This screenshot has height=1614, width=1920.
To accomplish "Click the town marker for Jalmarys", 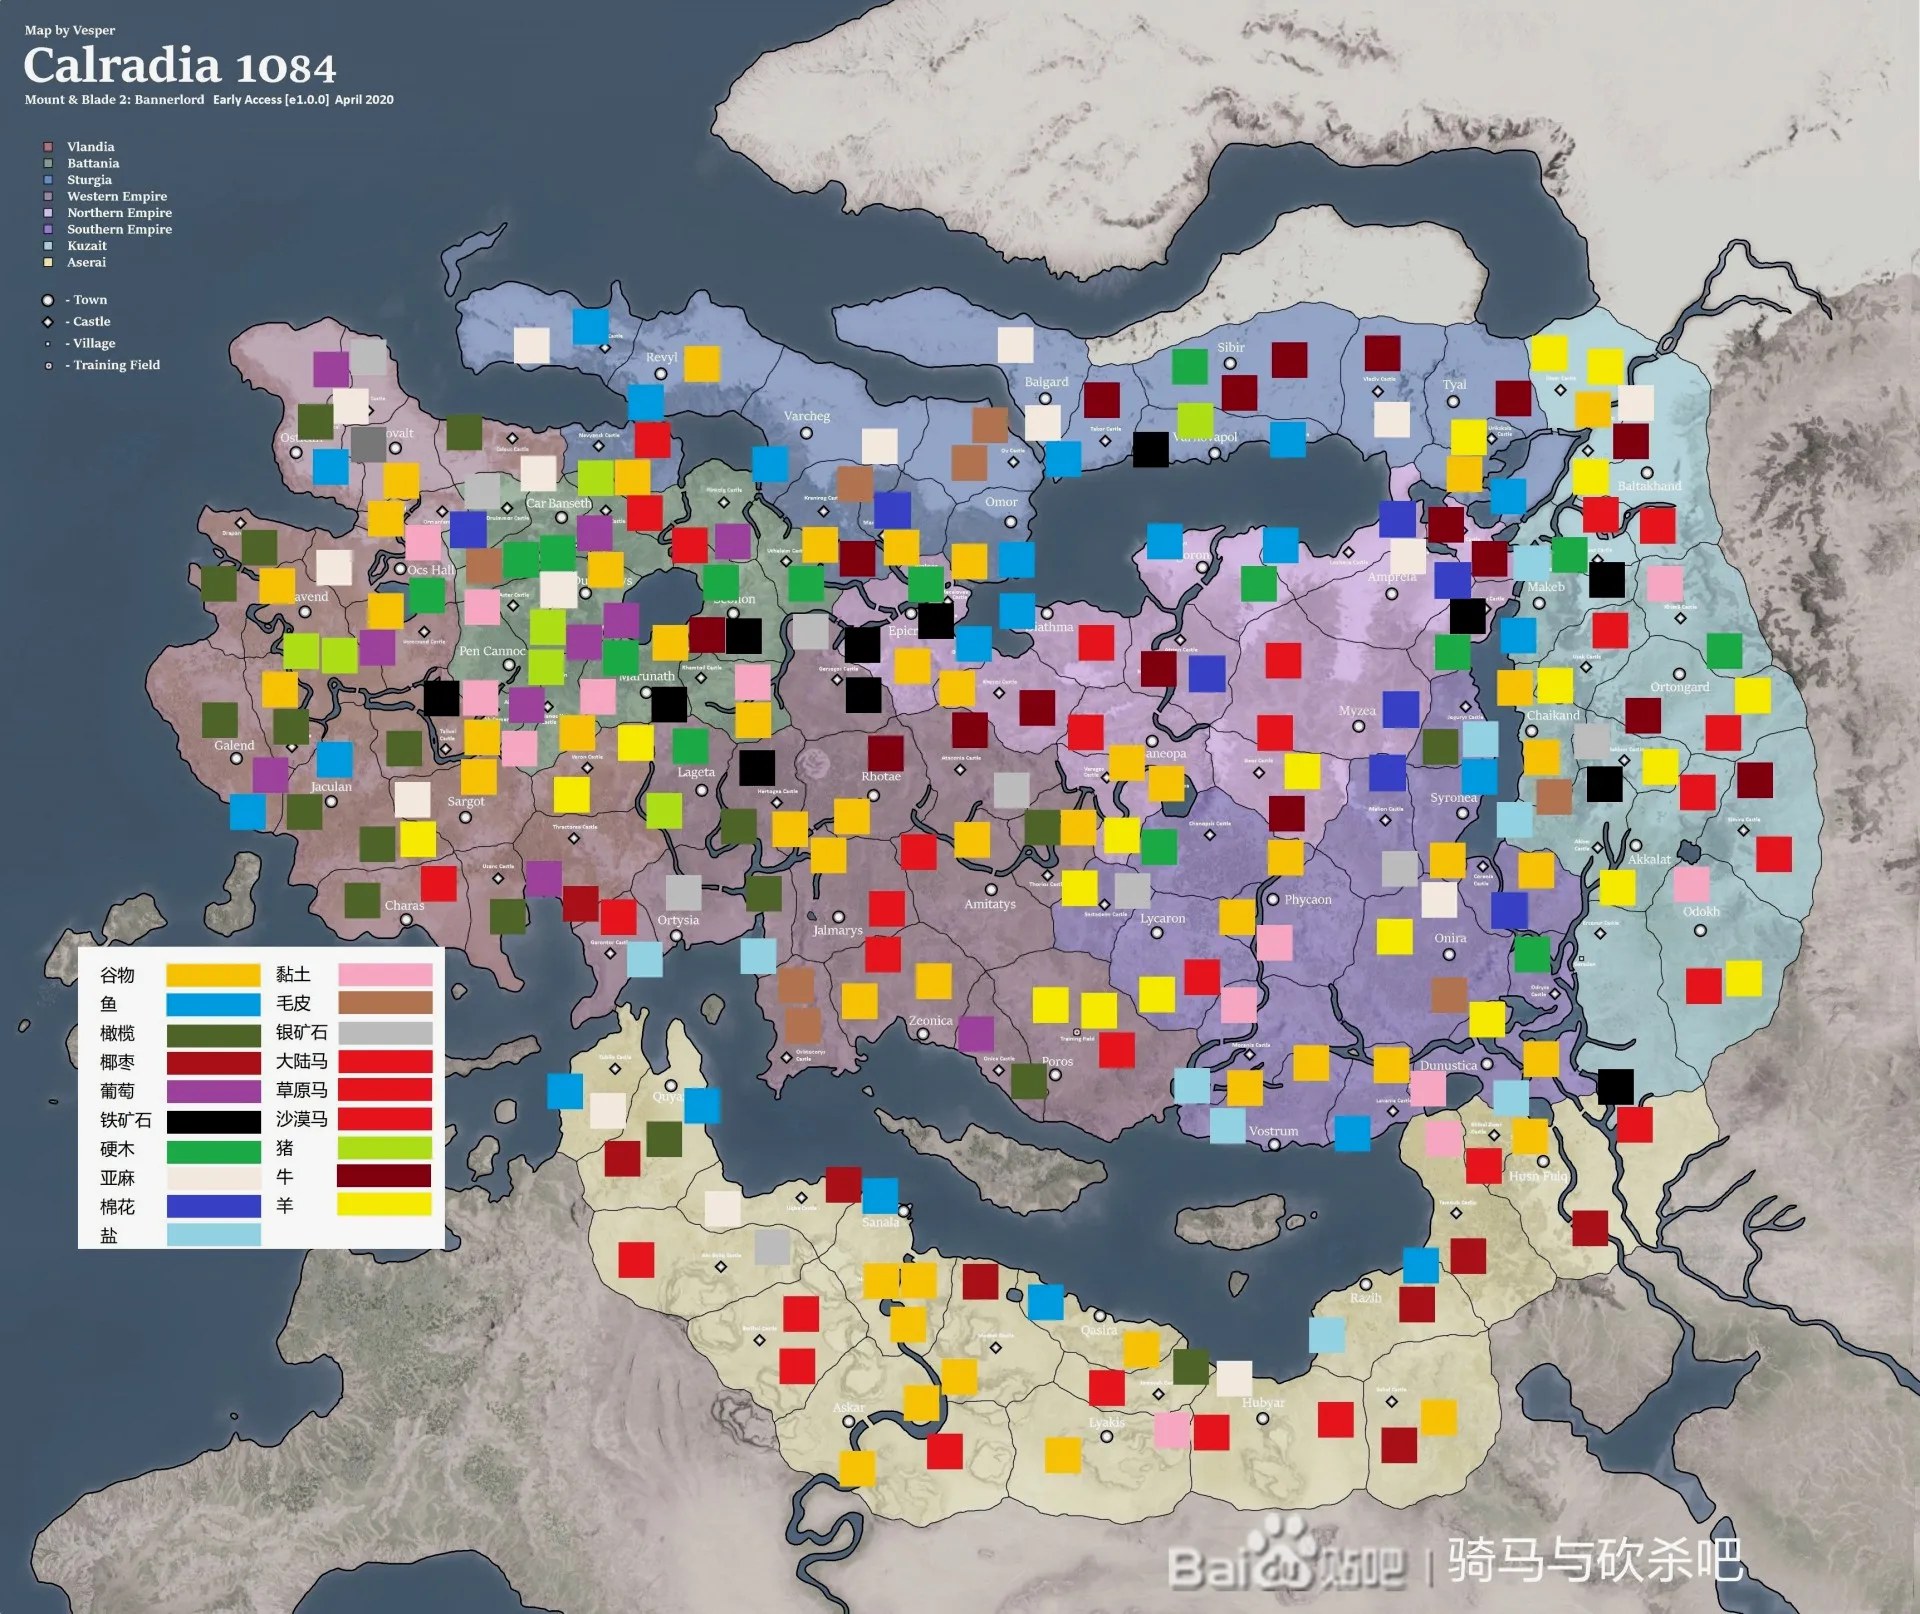I will click(x=838, y=917).
